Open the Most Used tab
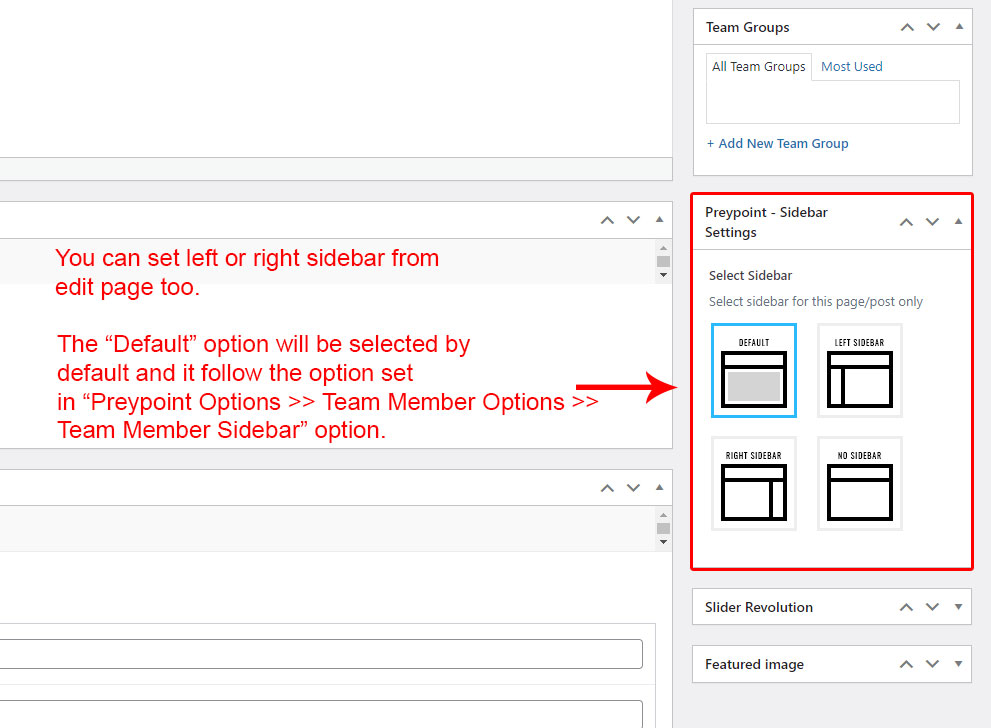 (852, 67)
